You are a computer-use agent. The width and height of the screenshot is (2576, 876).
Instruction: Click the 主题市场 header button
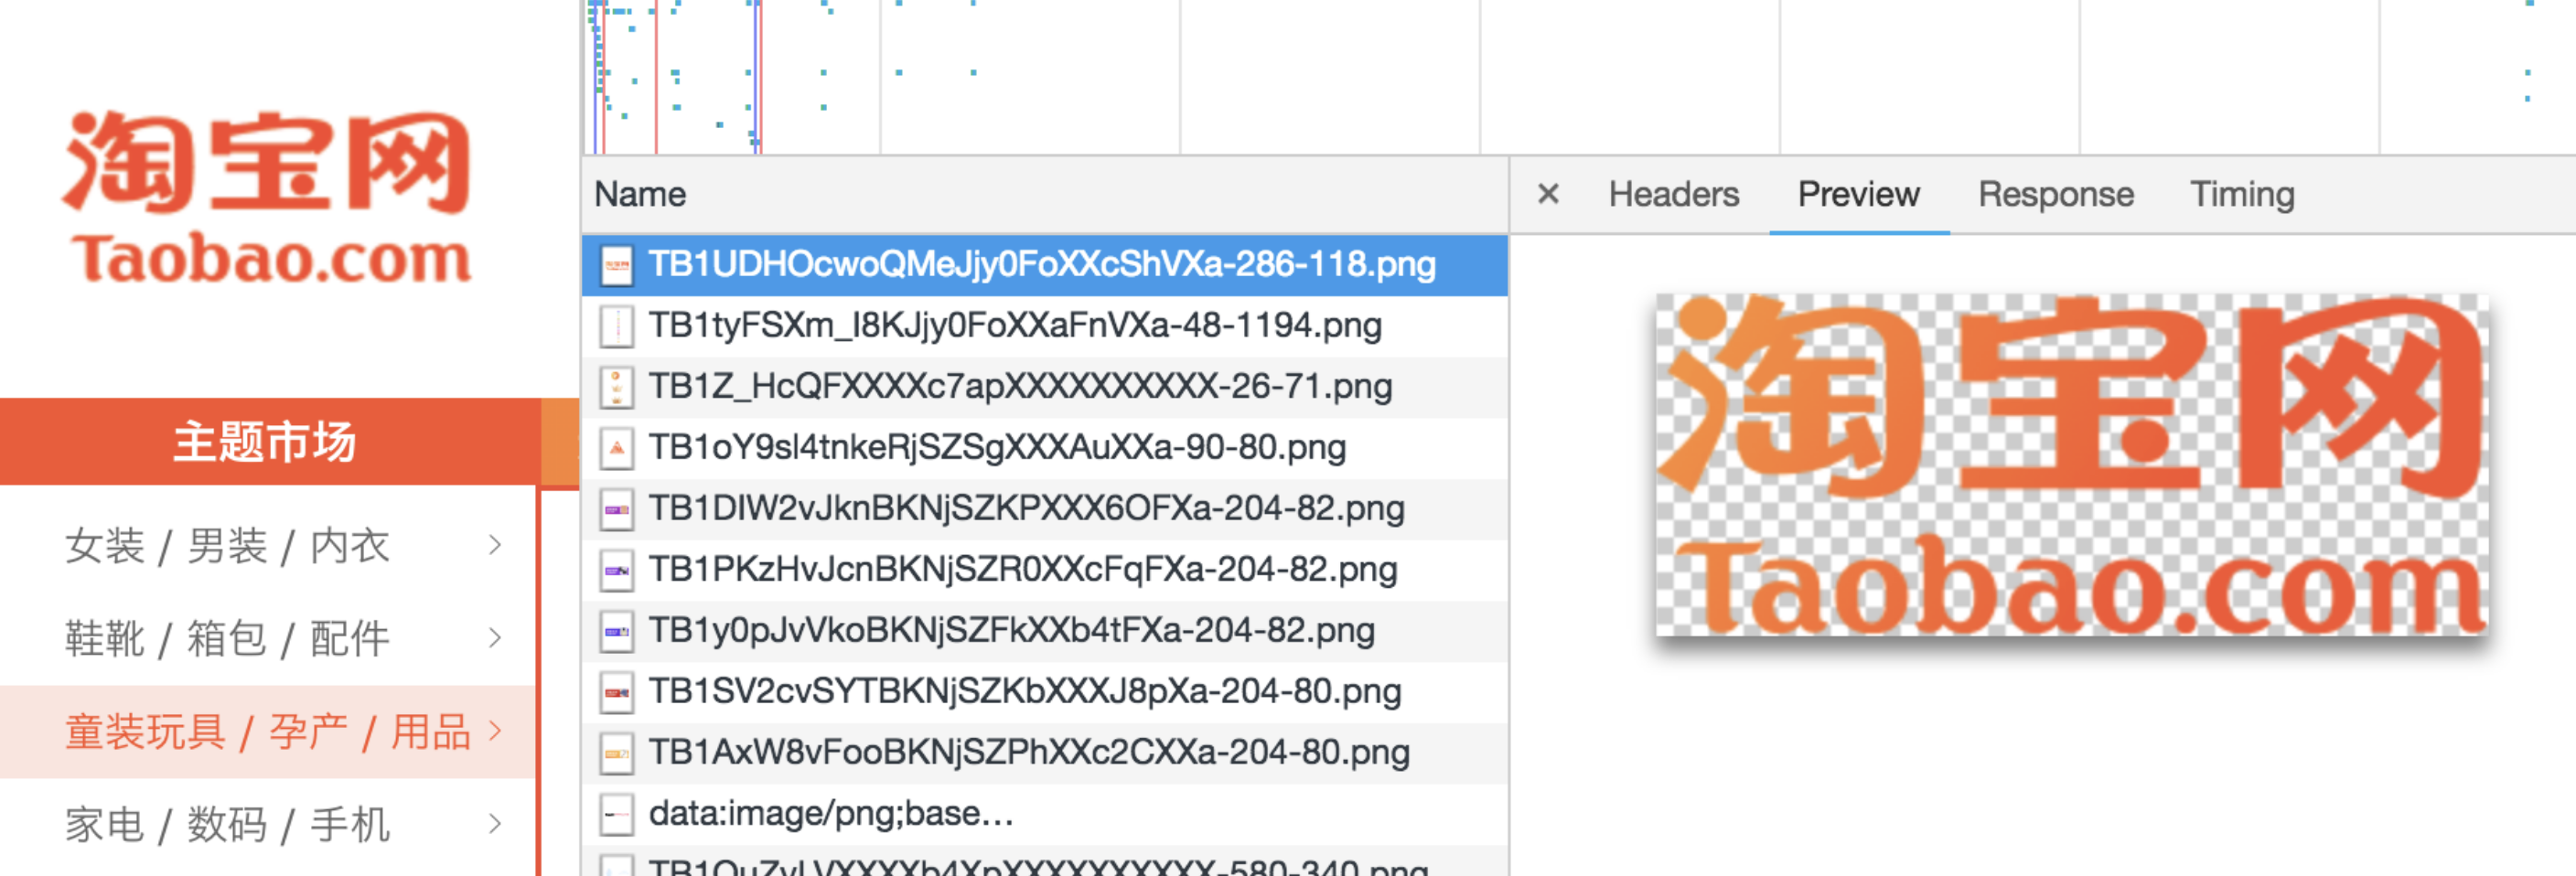(265, 442)
